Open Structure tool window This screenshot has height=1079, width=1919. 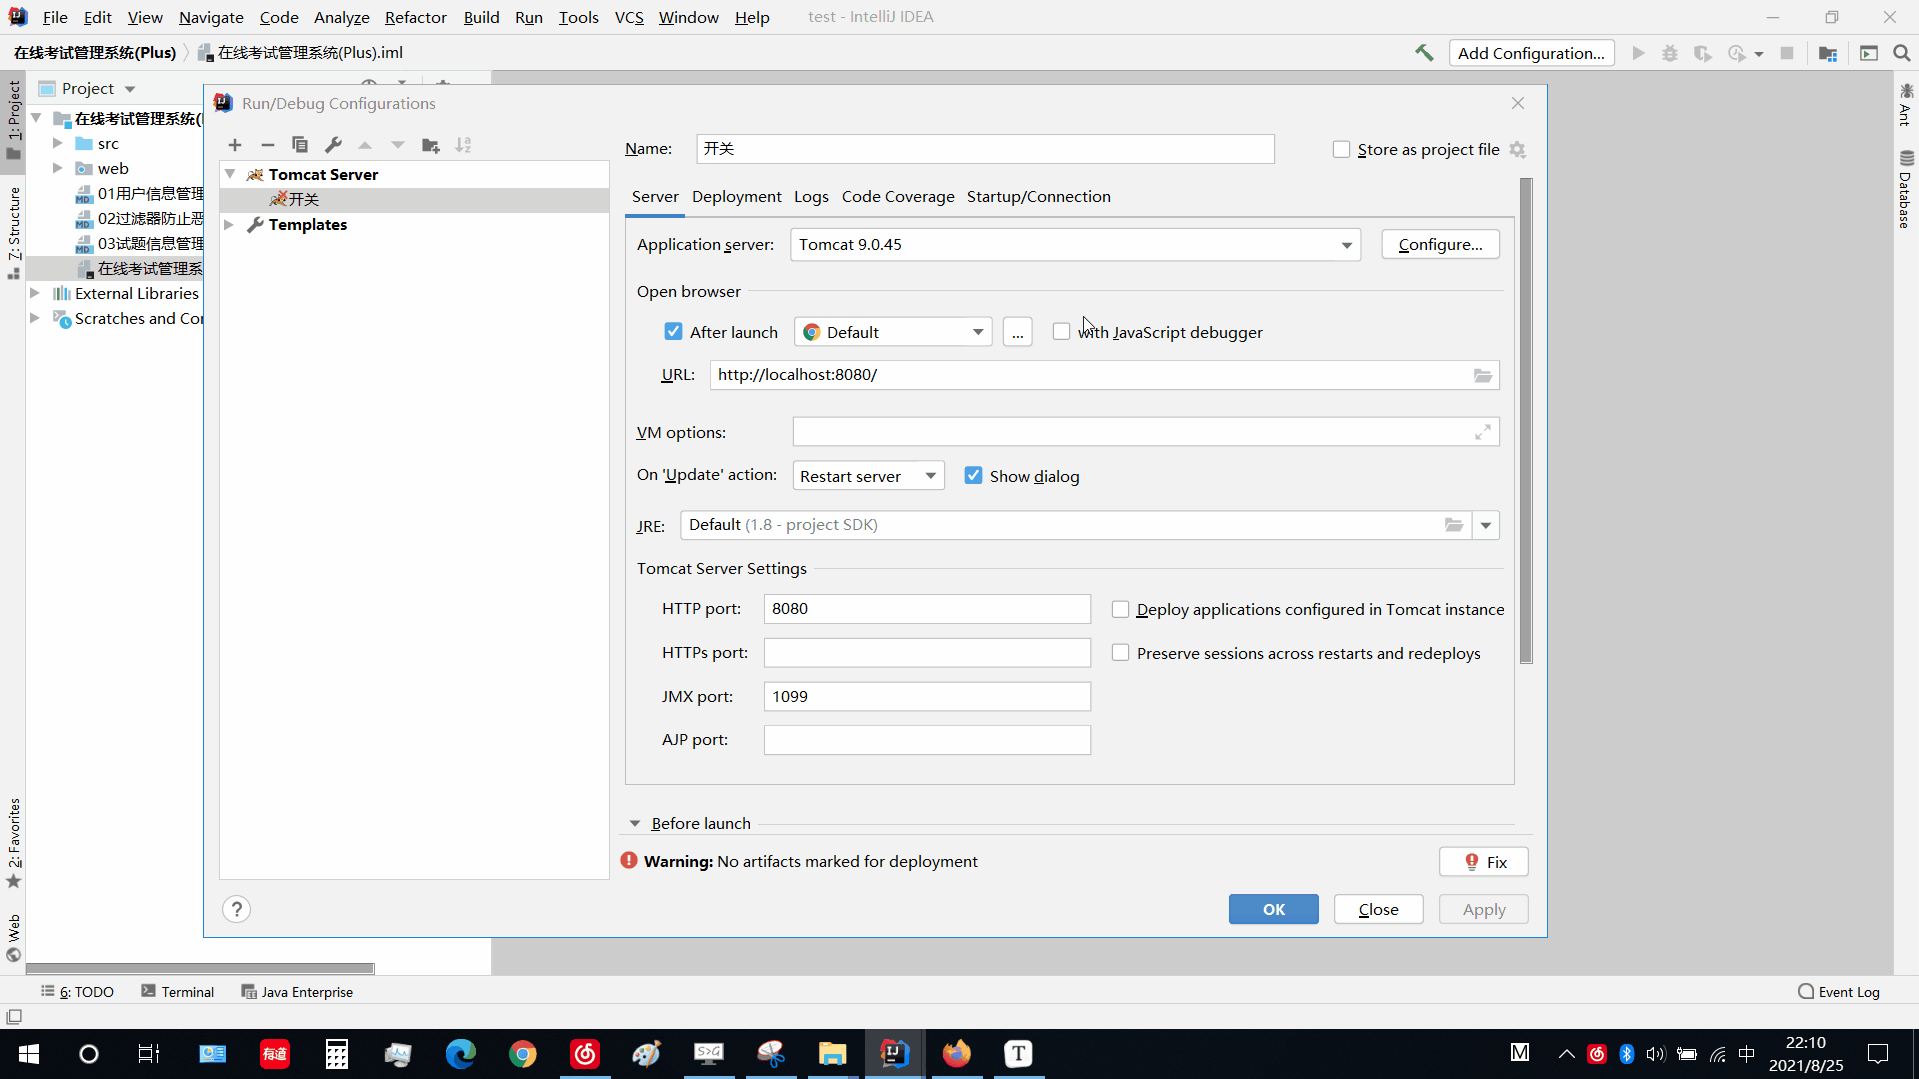tap(14, 232)
